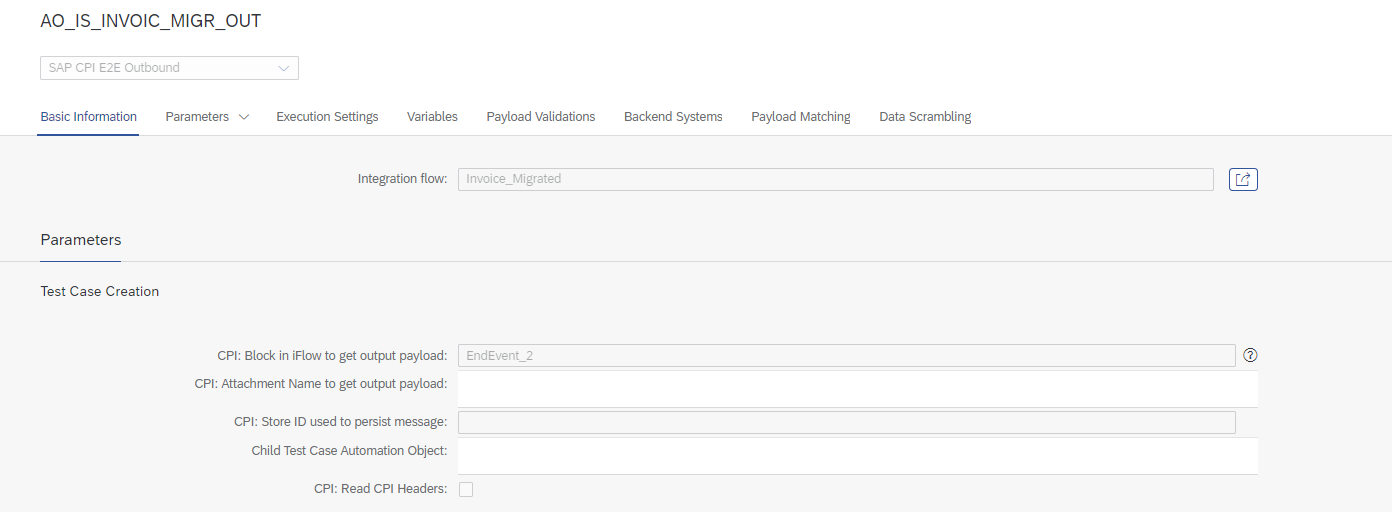
Task: Select the Data Scrambling tab
Action: [925, 117]
